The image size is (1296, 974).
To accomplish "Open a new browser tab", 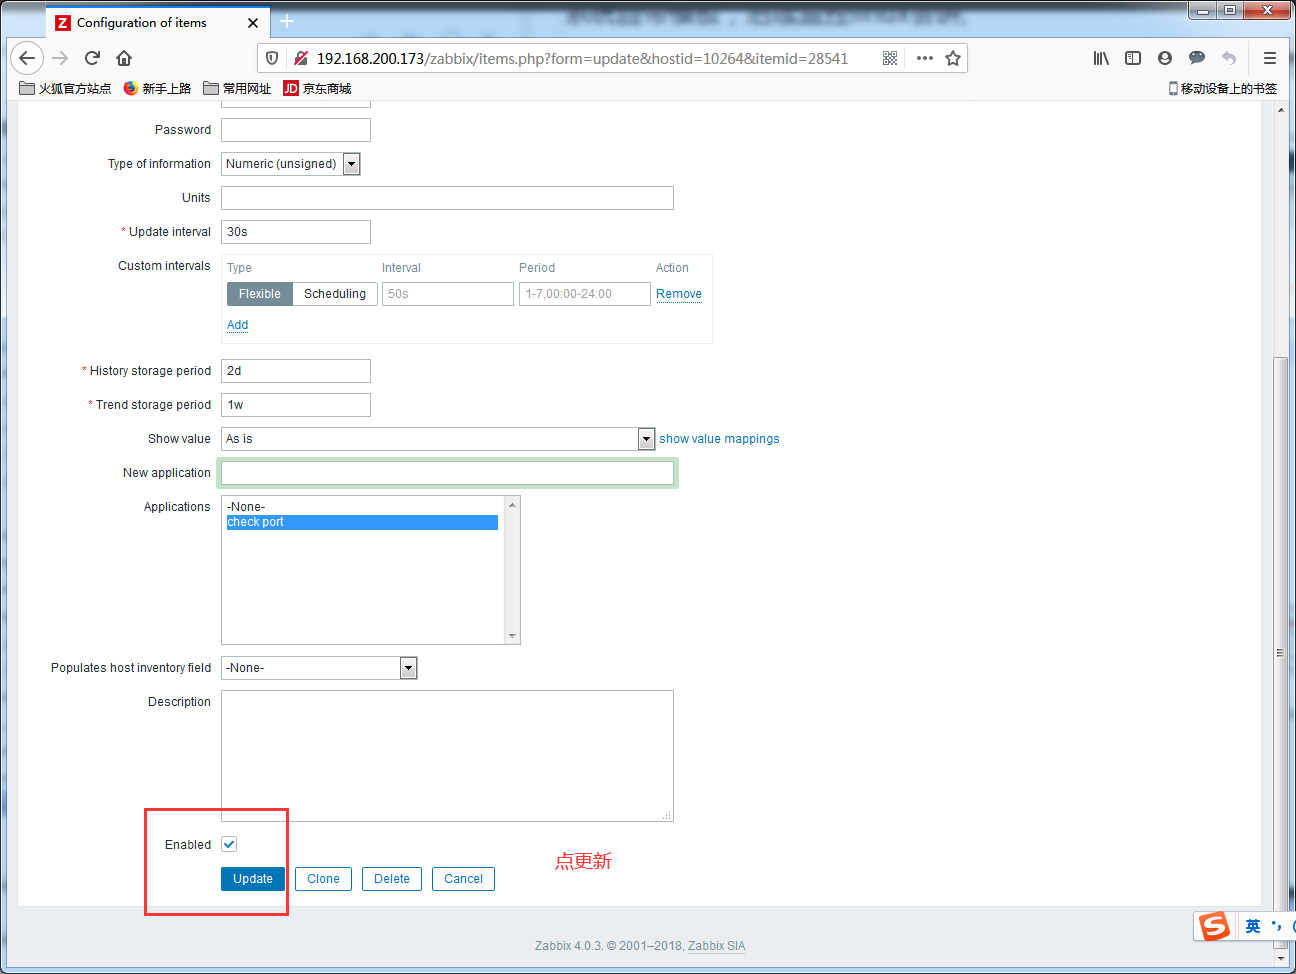I will pyautogui.click(x=287, y=21).
